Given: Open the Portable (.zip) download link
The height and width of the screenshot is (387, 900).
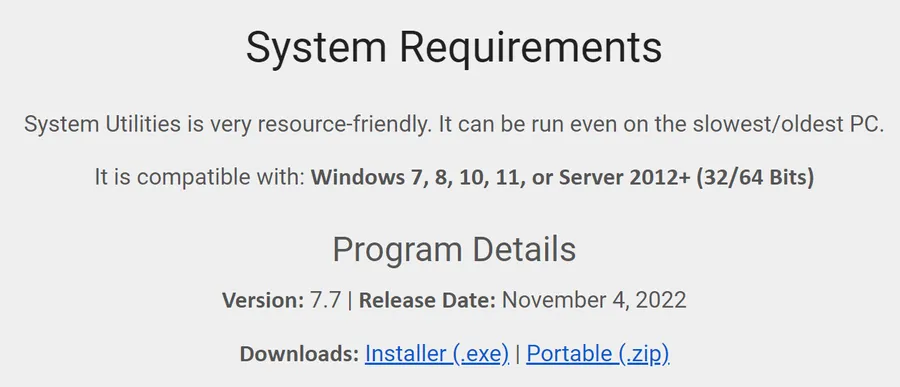Looking at the screenshot, I should pos(598,354).
